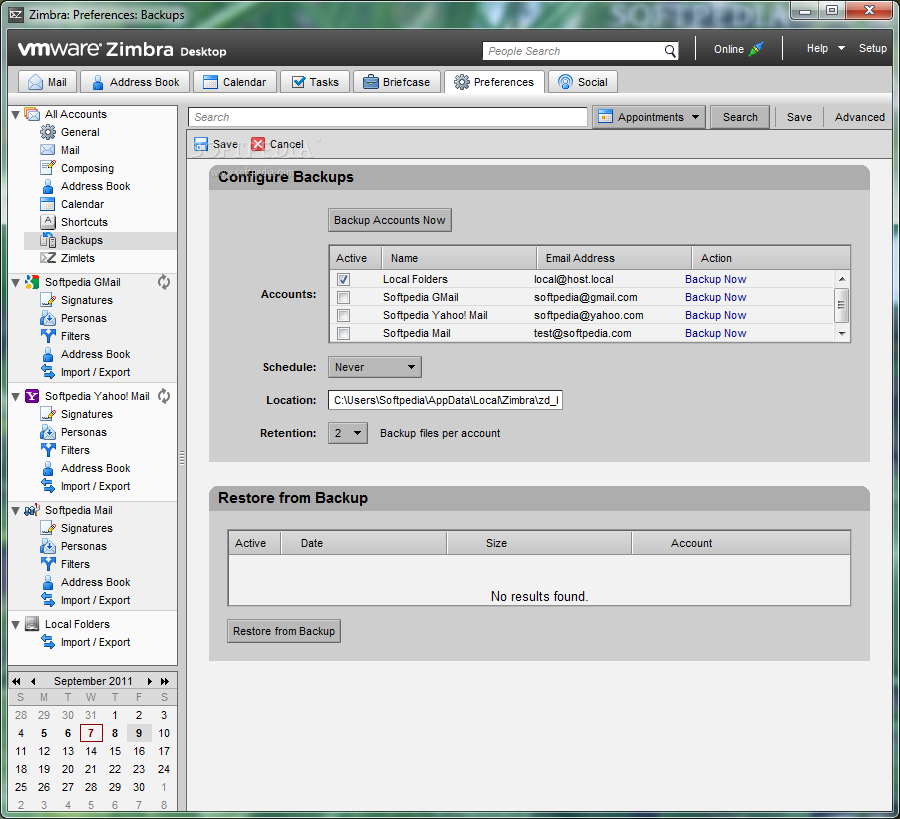Screen dimensions: 900x819
Task: Click the Calendar icon under All Accounts
Action: pos(48,204)
